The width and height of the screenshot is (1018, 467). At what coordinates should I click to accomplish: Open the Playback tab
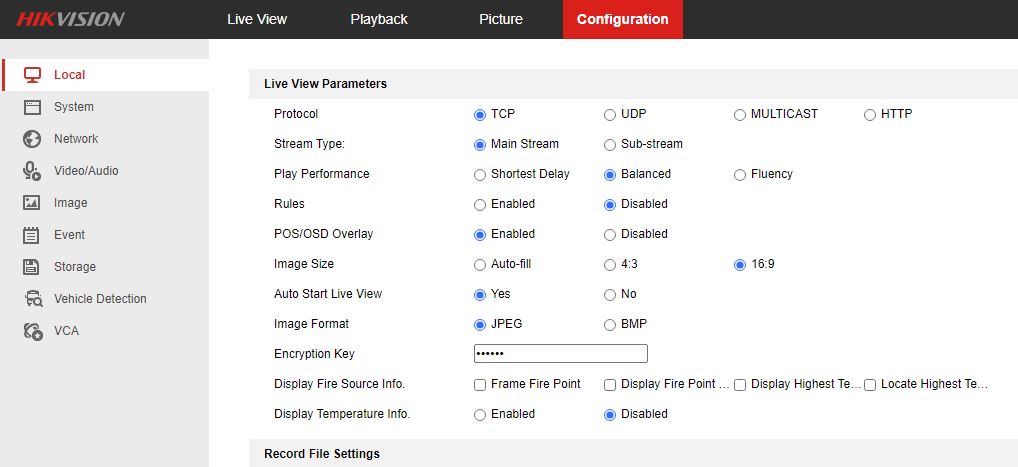coord(379,19)
